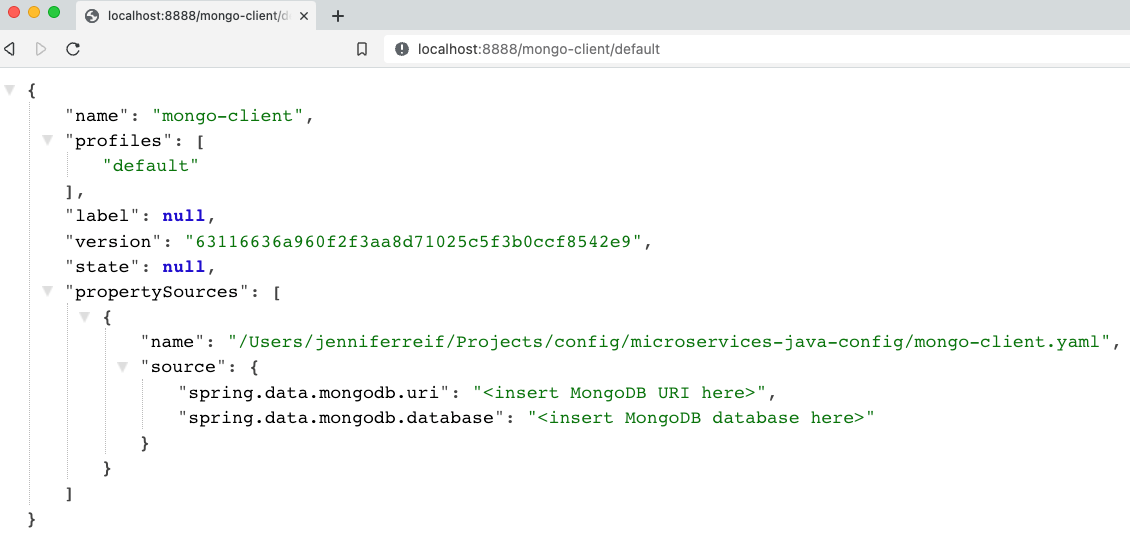This screenshot has height=537, width=1130.
Task: Go back using the back arrow
Action: pyautogui.click(x=9, y=49)
